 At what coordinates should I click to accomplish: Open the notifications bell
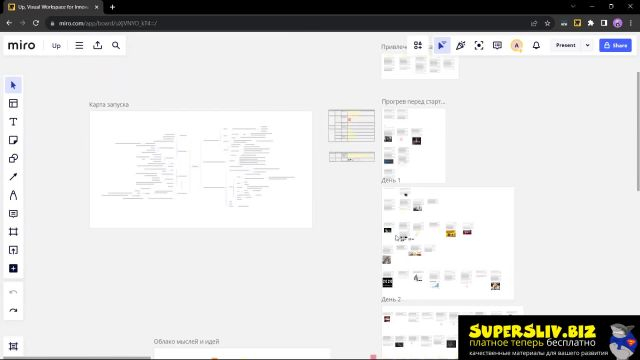coord(536,45)
